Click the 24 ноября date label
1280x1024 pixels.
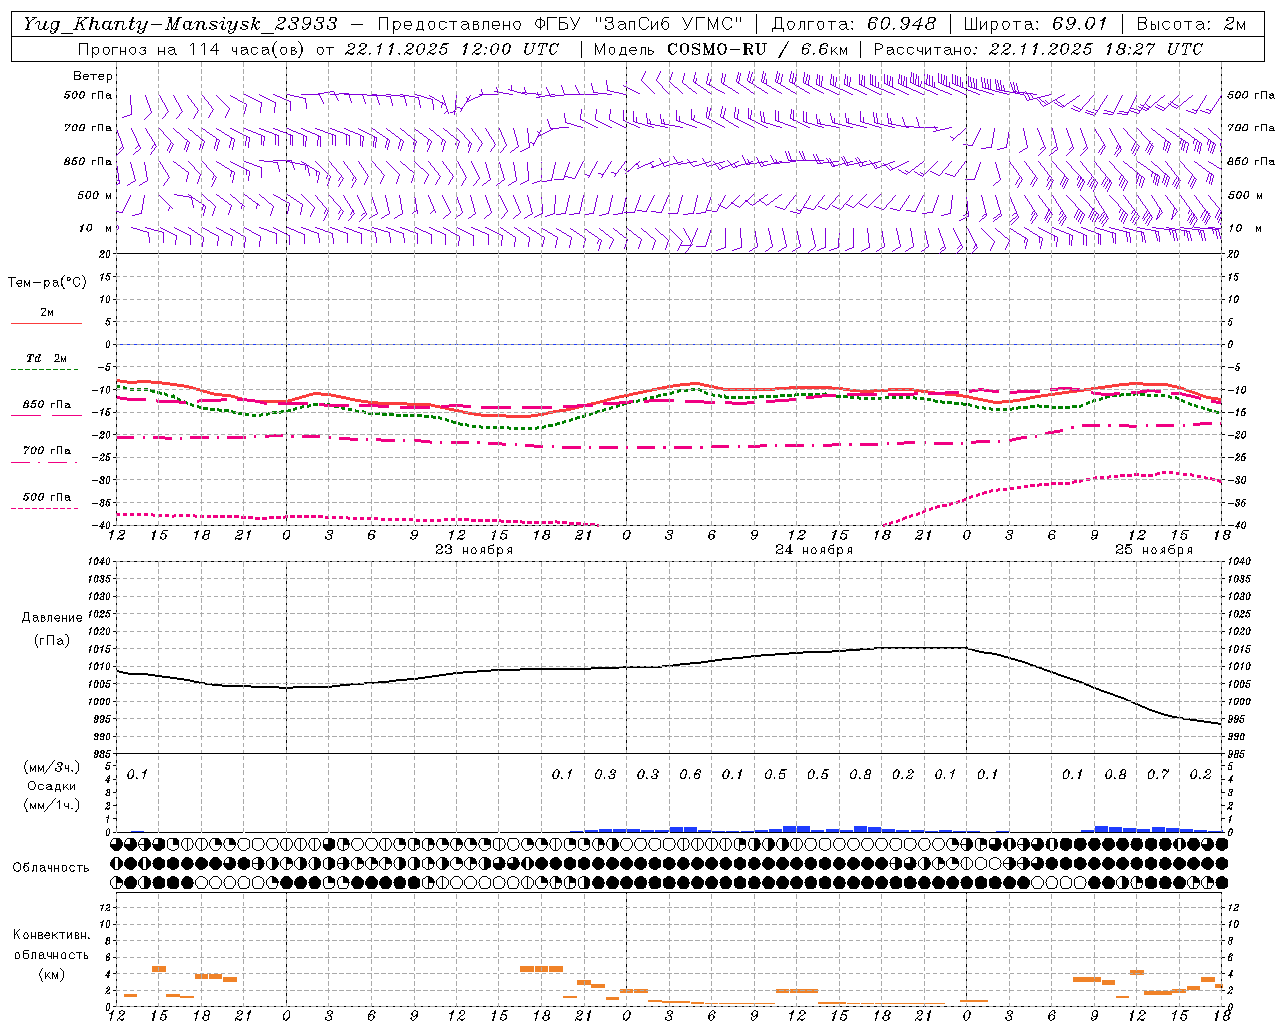click(x=814, y=550)
